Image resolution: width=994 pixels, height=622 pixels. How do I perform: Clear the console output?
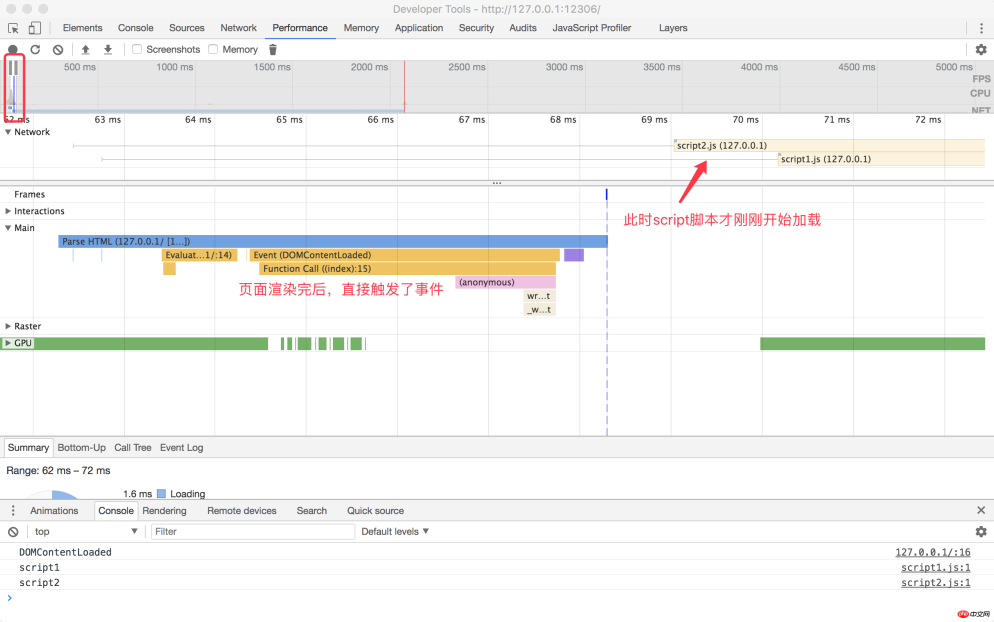[x=12, y=531]
